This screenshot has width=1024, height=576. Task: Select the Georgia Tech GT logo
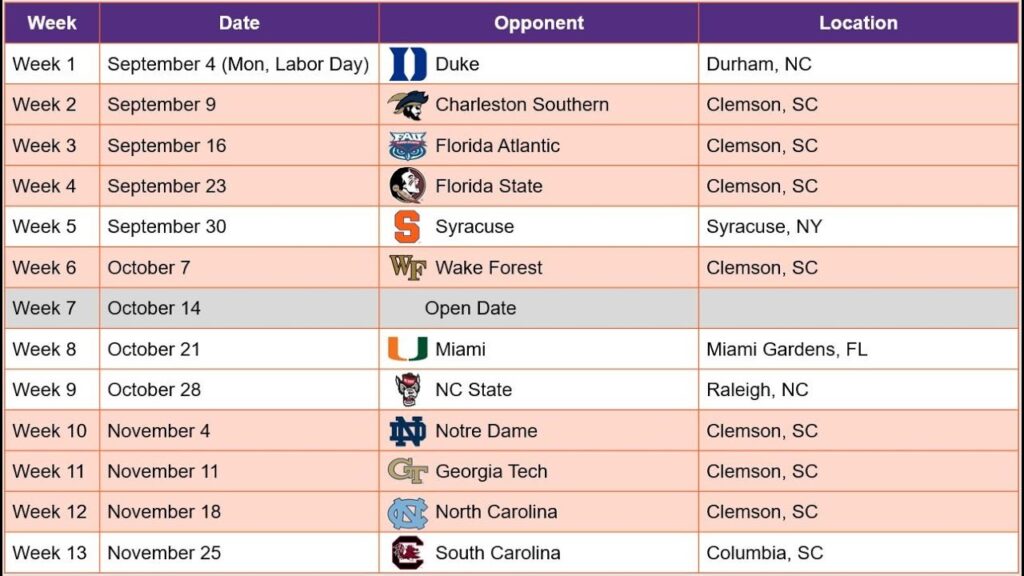(x=408, y=471)
